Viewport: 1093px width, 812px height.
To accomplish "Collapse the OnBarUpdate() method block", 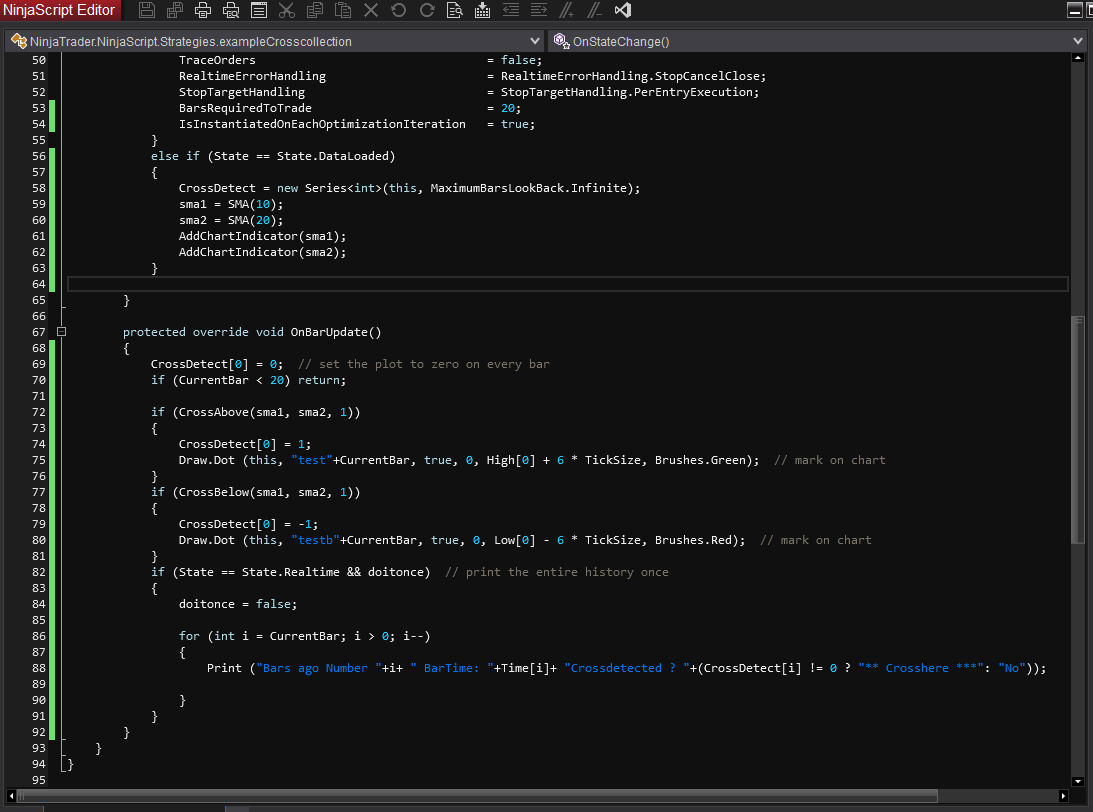I will pyautogui.click(x=62, y=332).
